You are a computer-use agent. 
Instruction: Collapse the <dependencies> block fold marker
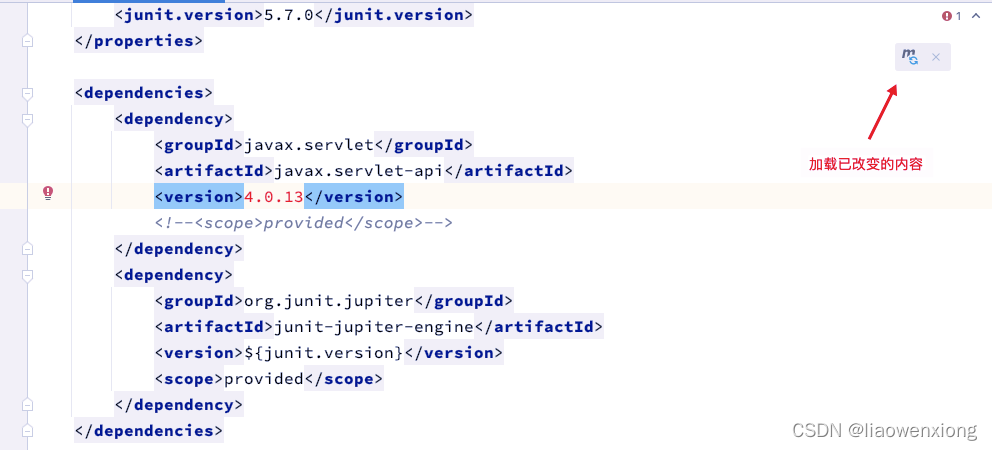[x=27, y=93]
